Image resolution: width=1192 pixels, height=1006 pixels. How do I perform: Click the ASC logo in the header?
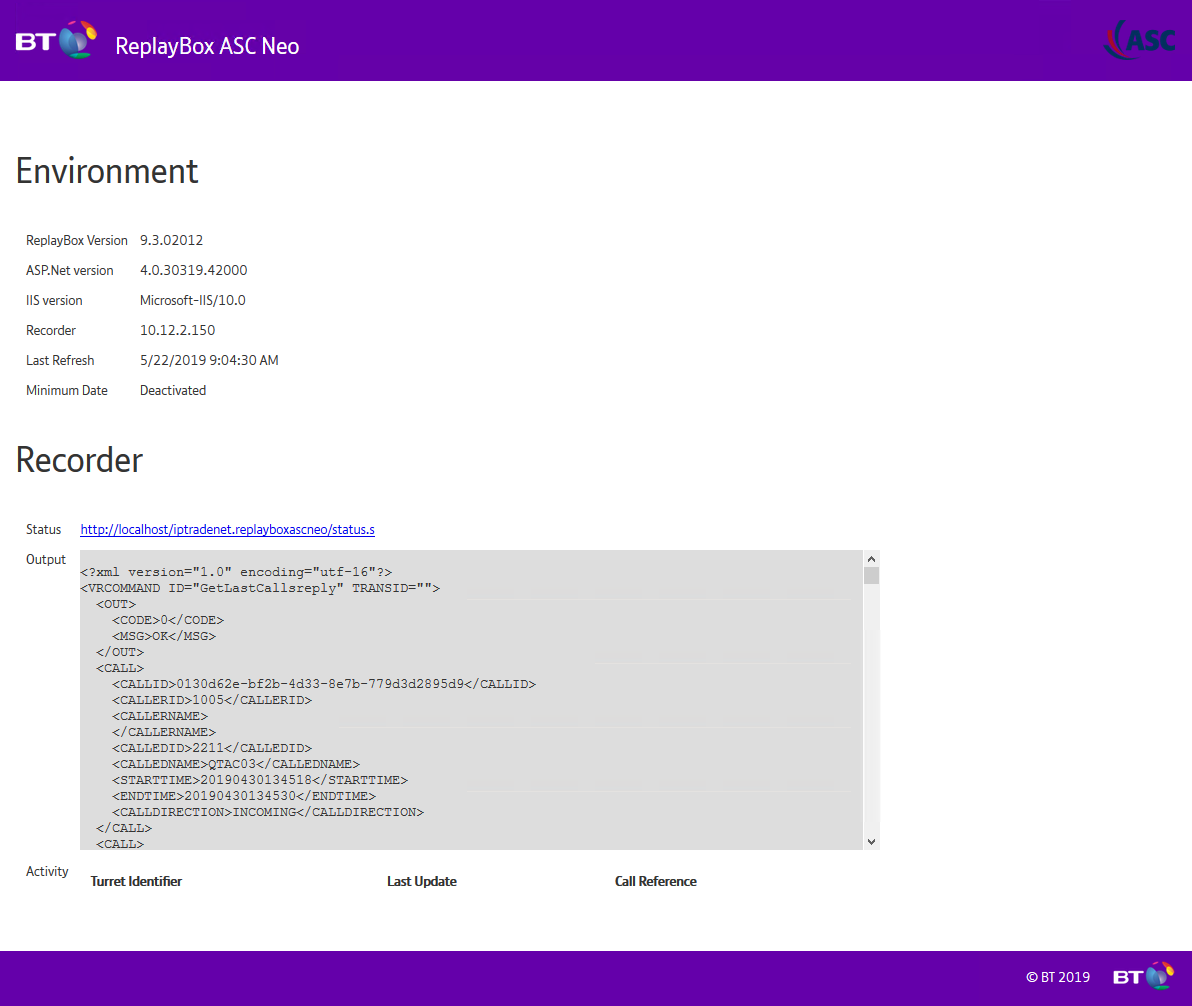pos(1140,40)
